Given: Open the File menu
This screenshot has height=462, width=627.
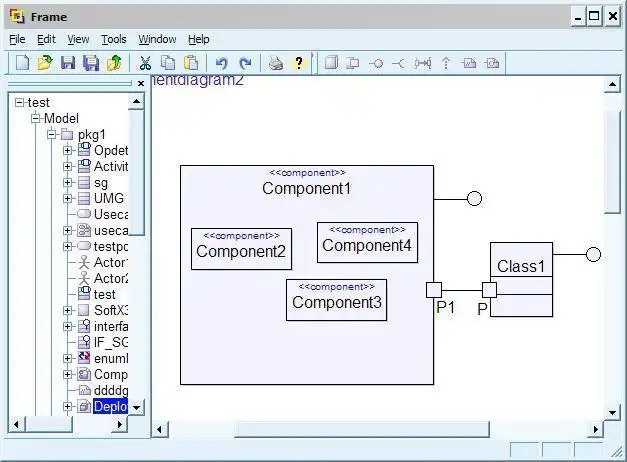Looking at the screenshot, I should point(17,39).
